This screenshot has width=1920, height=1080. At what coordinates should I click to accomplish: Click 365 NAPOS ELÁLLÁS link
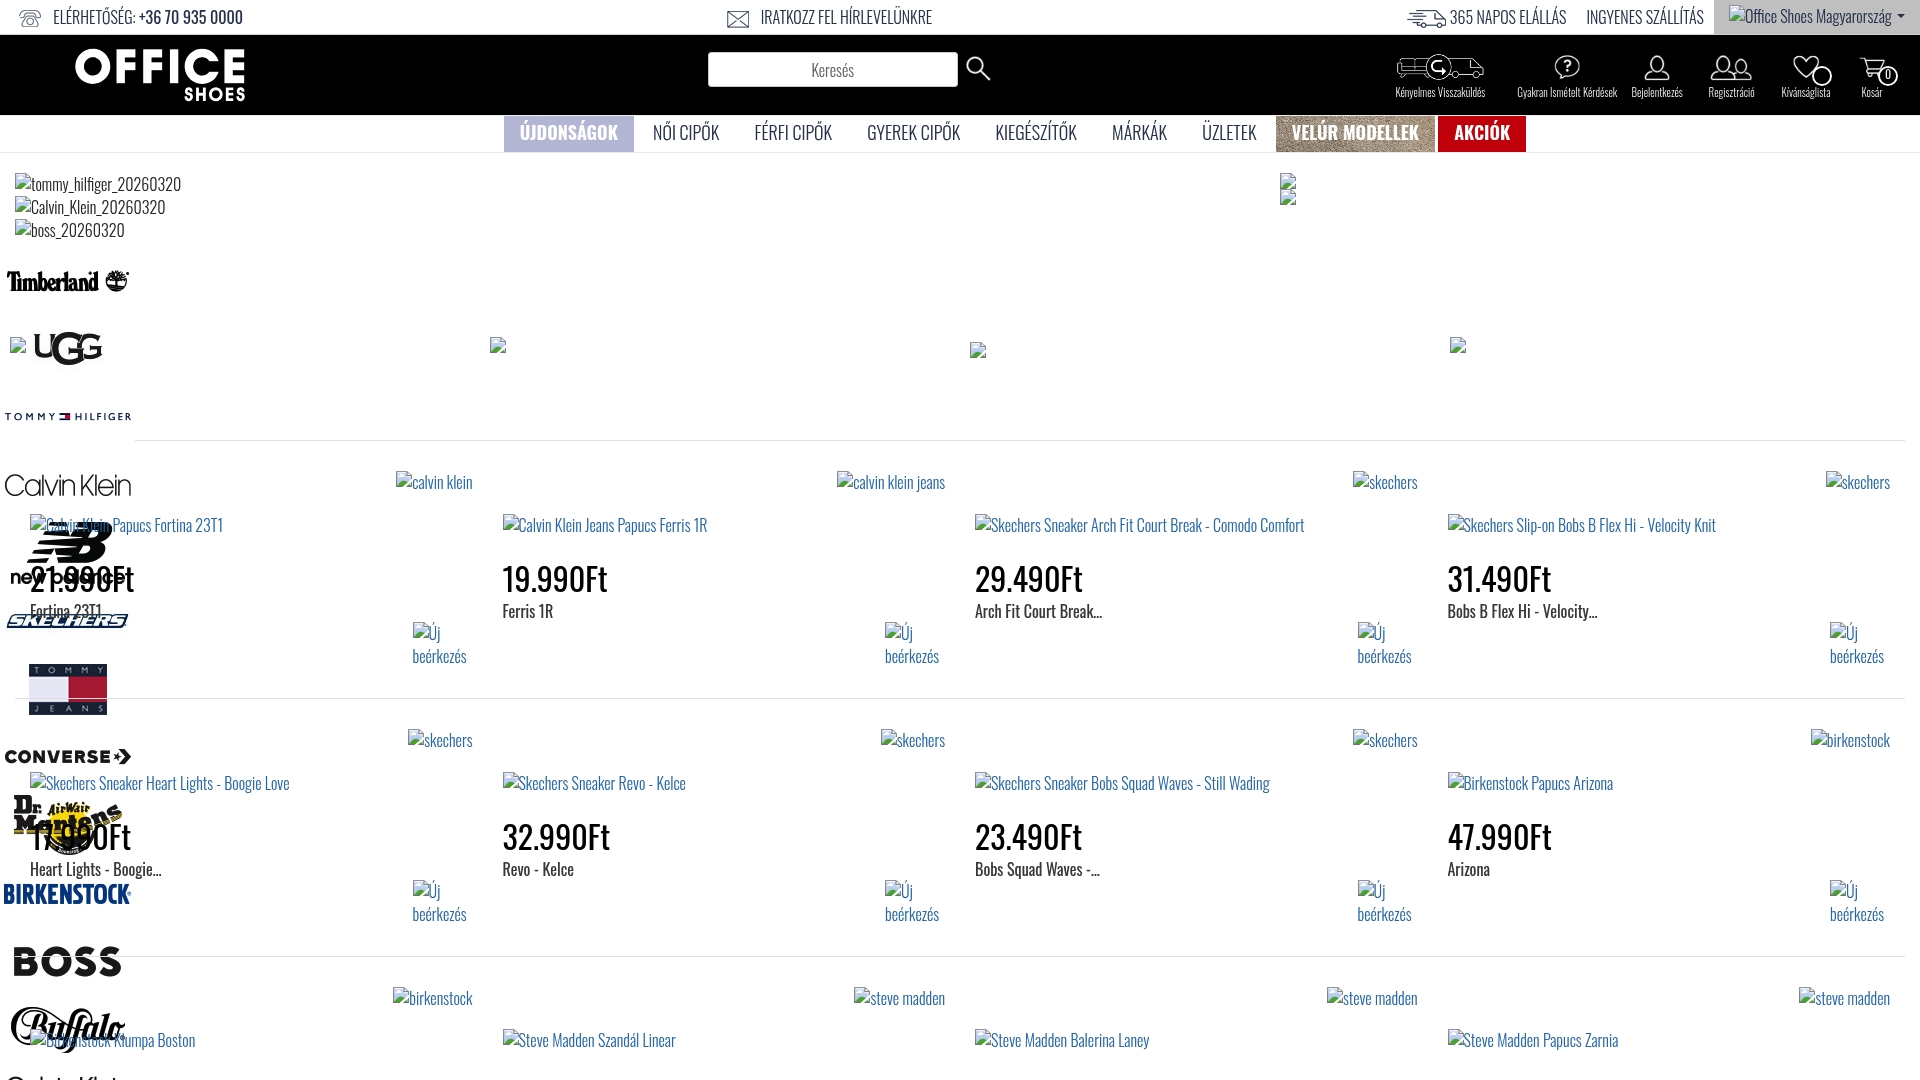tap(1508, 17)
